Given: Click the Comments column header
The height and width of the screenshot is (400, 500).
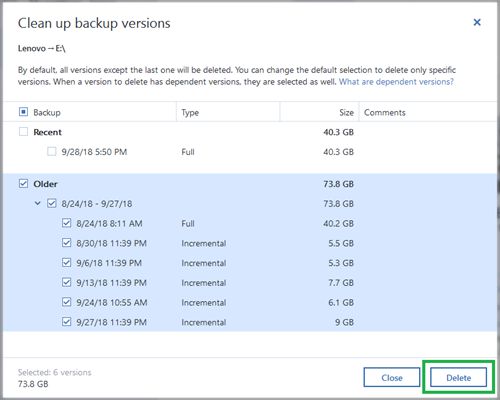Looking at the screenshot, I should [385, 112].
